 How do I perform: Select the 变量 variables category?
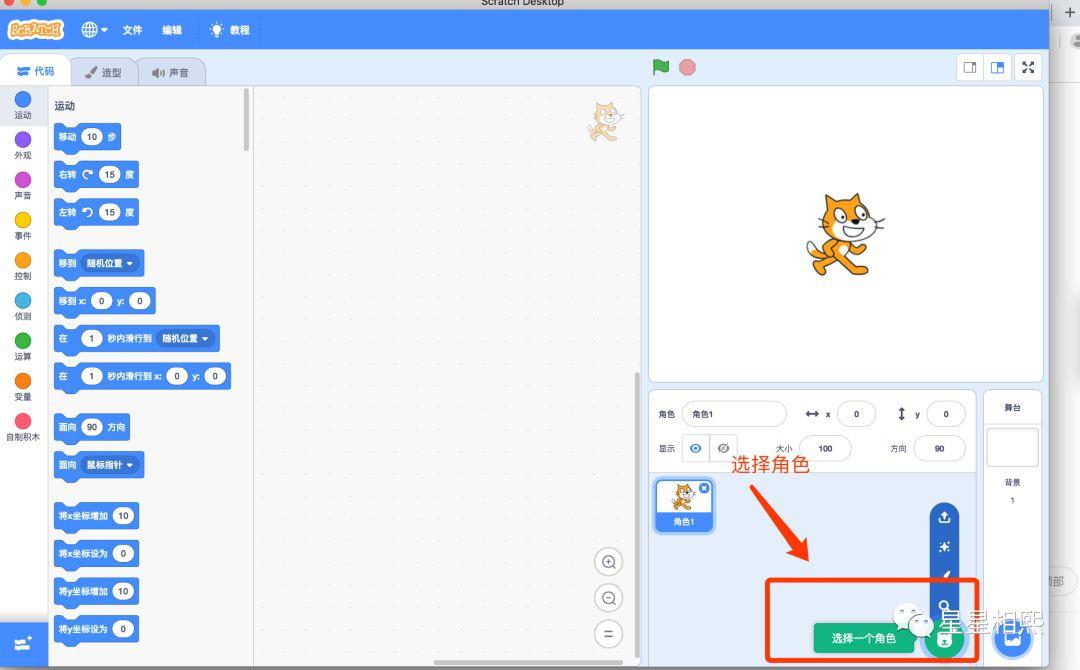[23, 387]
